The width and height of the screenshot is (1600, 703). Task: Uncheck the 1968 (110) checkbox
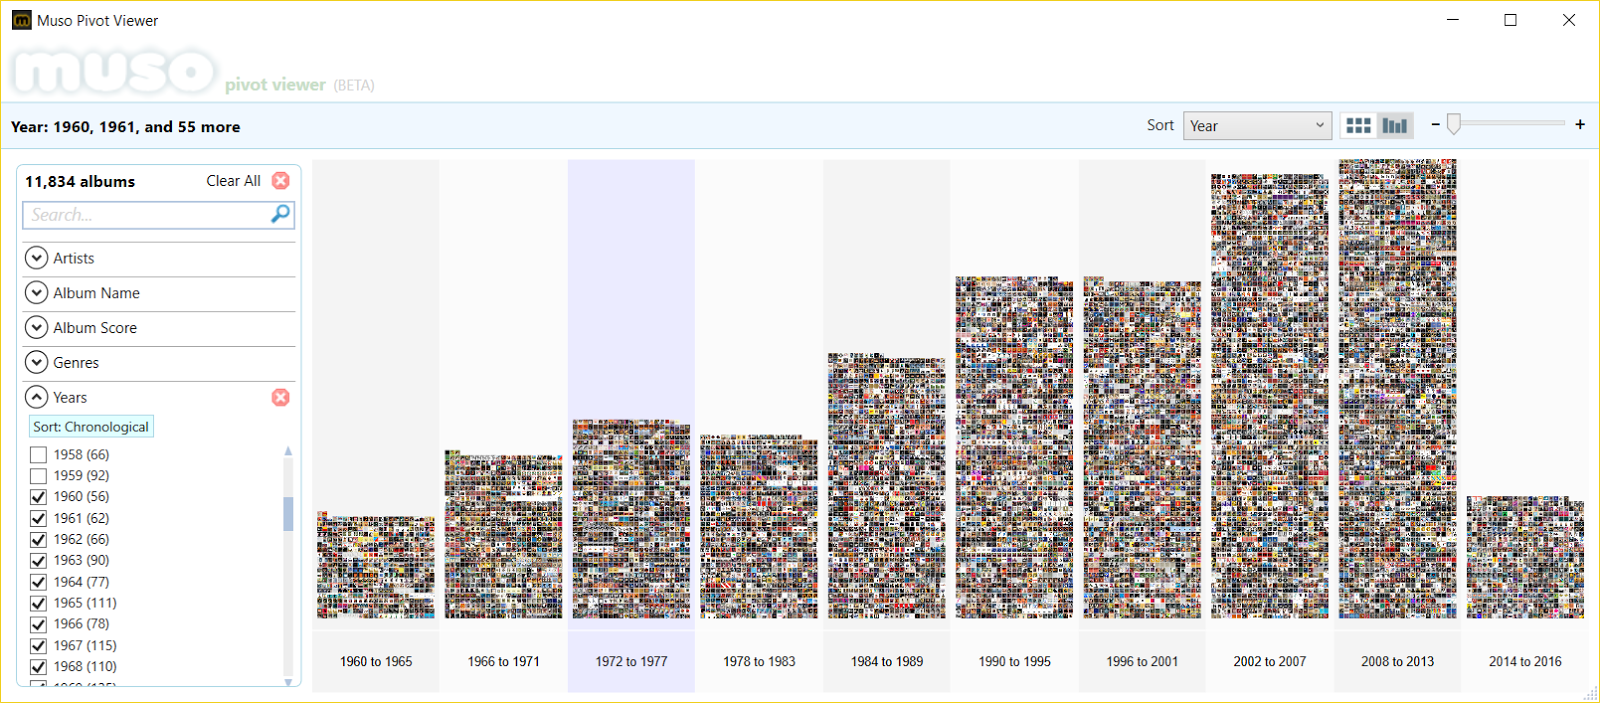tap(38, 667)
